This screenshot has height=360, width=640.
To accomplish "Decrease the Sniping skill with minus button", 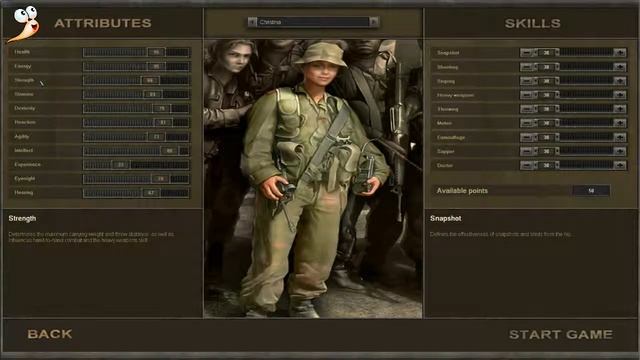I will point(527,81).
